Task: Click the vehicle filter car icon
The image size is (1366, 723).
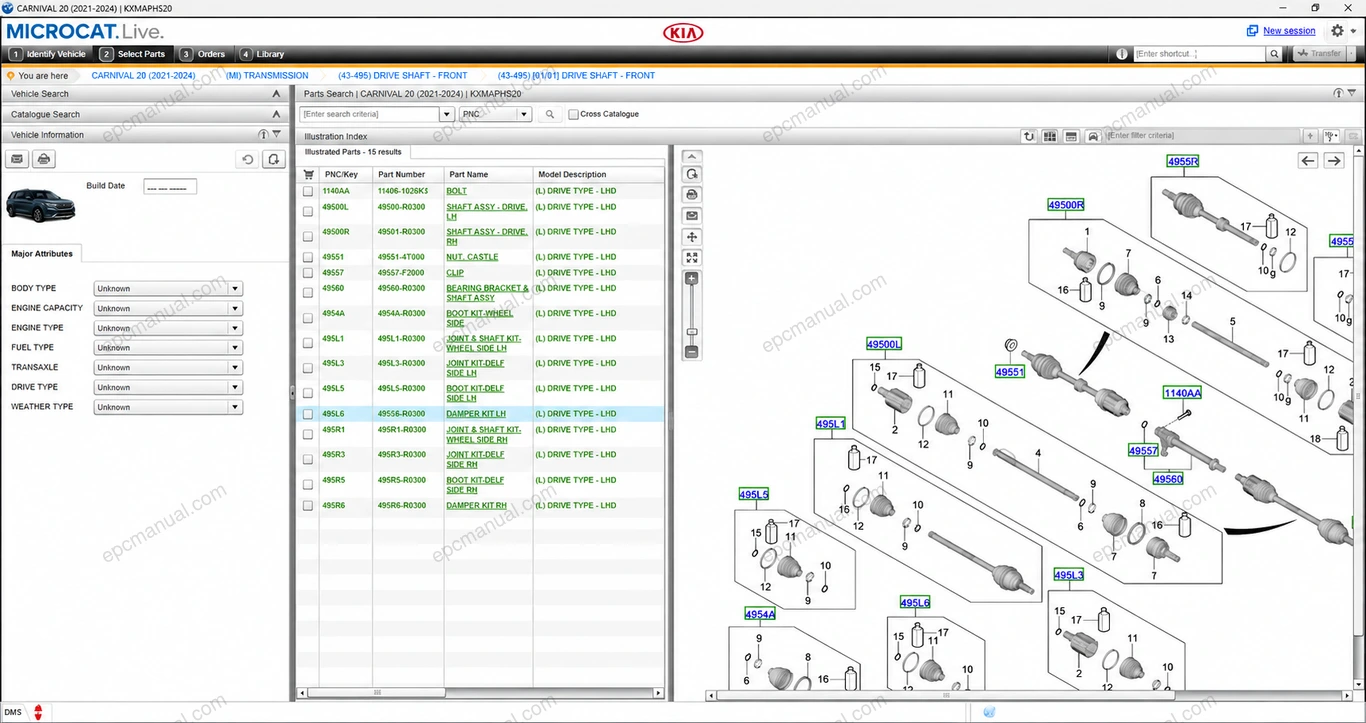Action: [x=1093, y=136]
